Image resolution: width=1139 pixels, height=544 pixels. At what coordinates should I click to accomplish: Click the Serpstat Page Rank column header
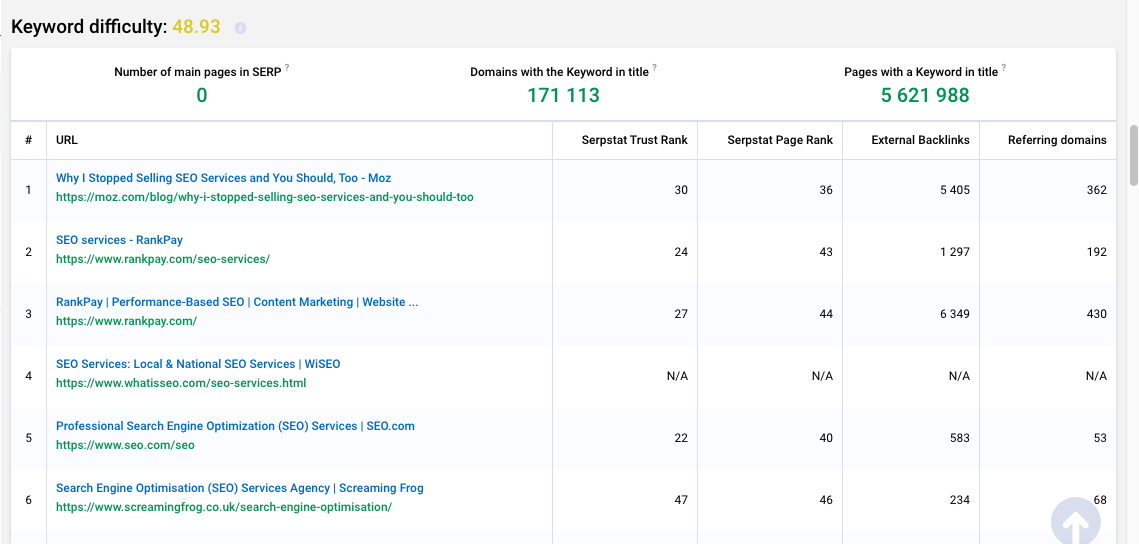coord(779,140)
